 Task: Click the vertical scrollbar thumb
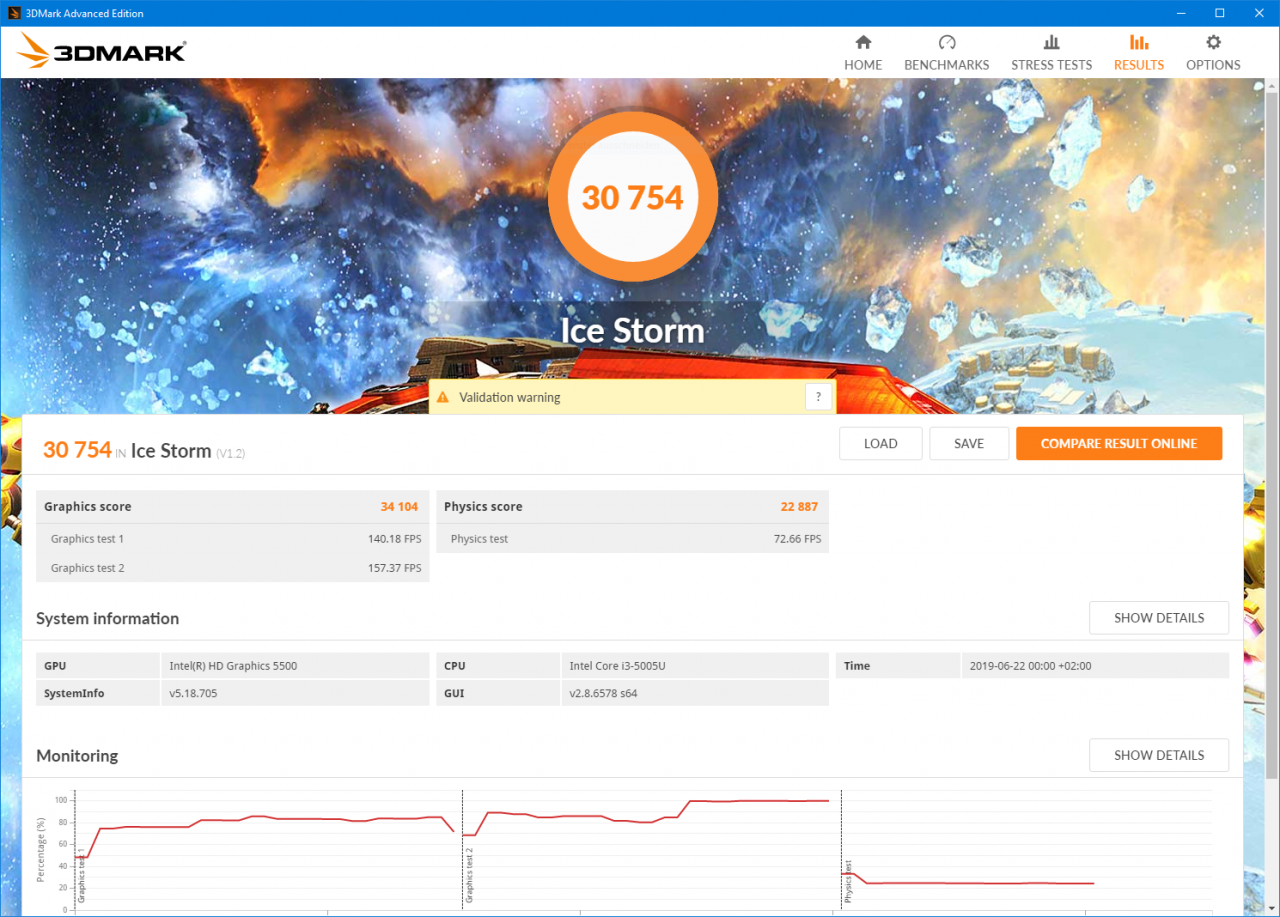[x=1271, y=435]
